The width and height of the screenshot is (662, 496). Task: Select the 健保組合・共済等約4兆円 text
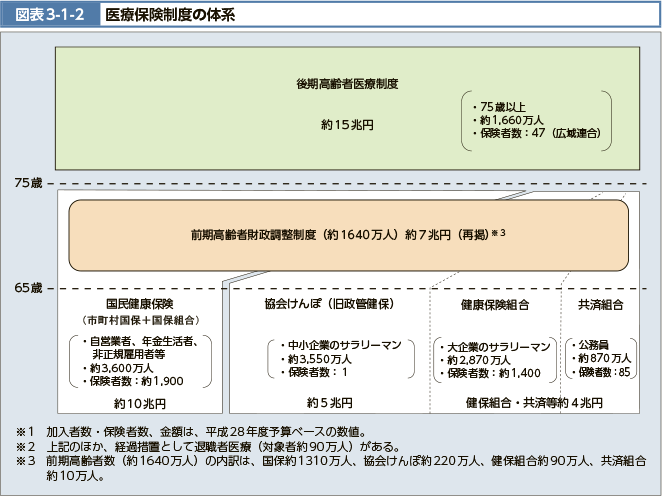[534, 403]
